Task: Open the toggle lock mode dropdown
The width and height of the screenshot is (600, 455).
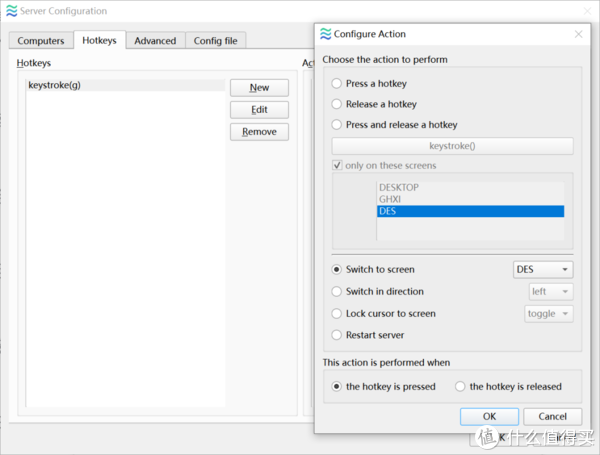Action: pyautogui.click(x=549, y=314)
